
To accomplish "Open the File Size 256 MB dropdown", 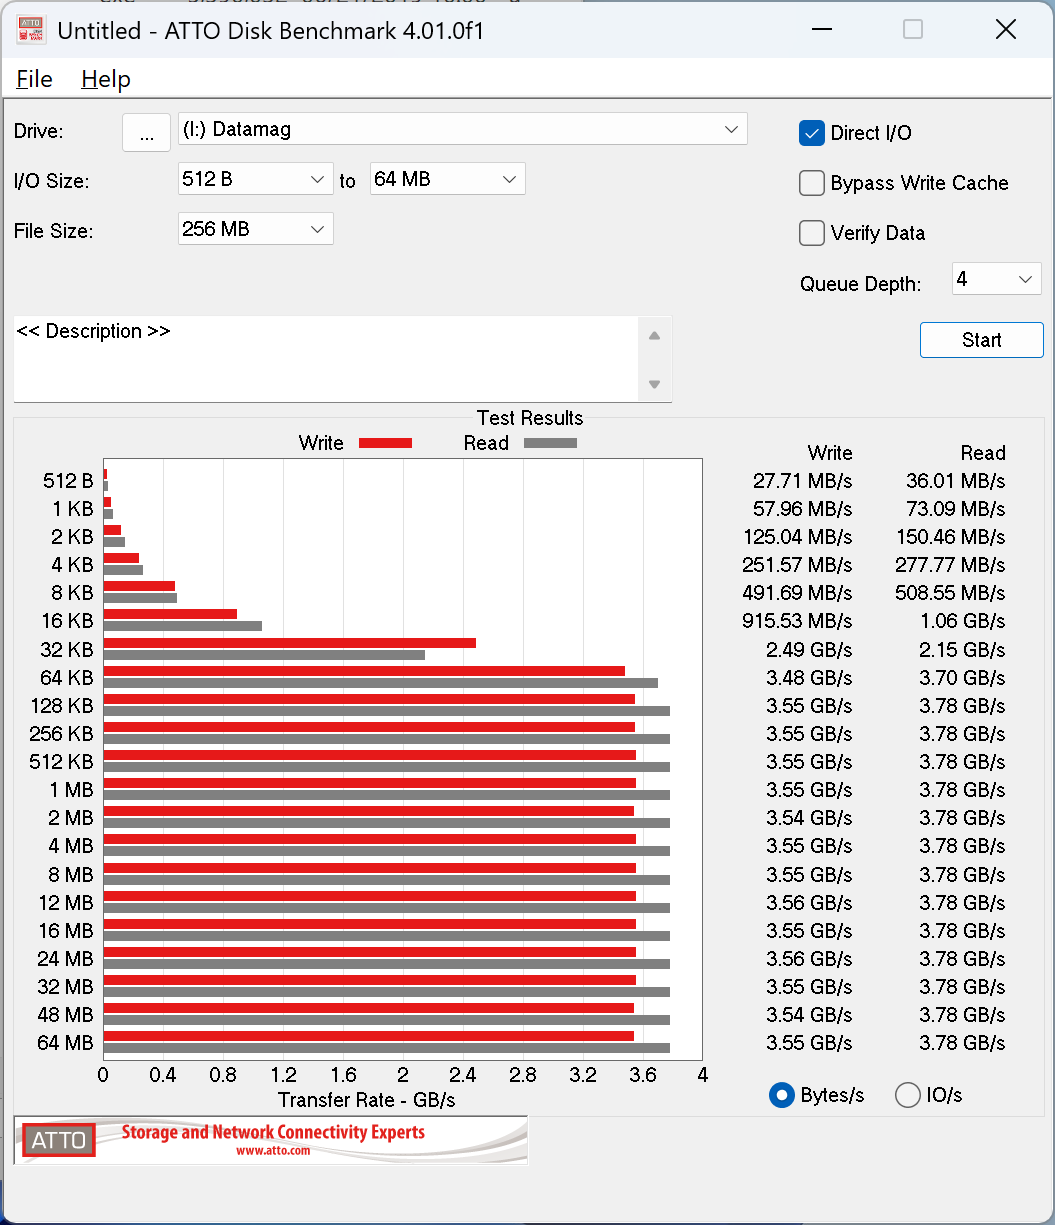I will (255, 229).
